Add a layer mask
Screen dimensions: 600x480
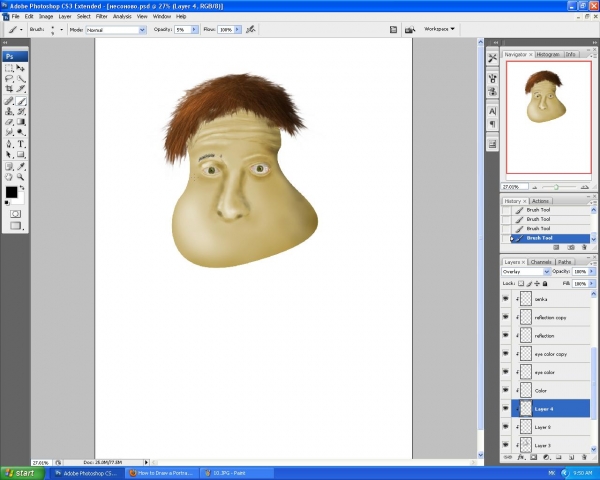(533, 457)
